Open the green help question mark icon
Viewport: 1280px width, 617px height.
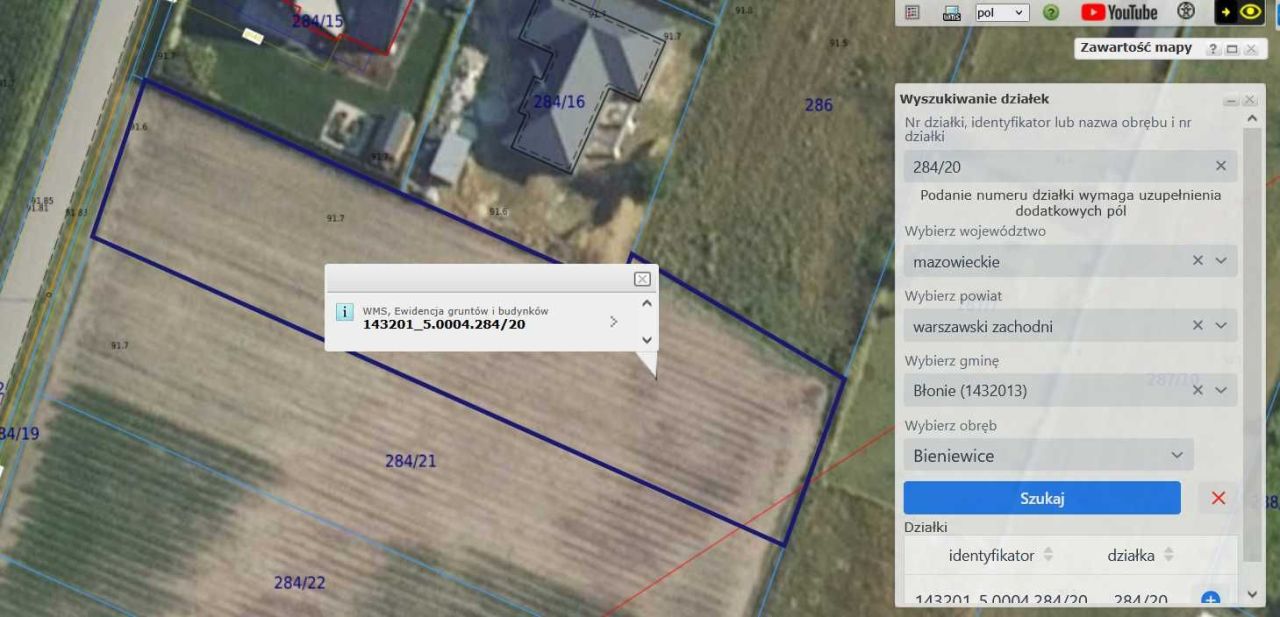tap(1051, 13)
